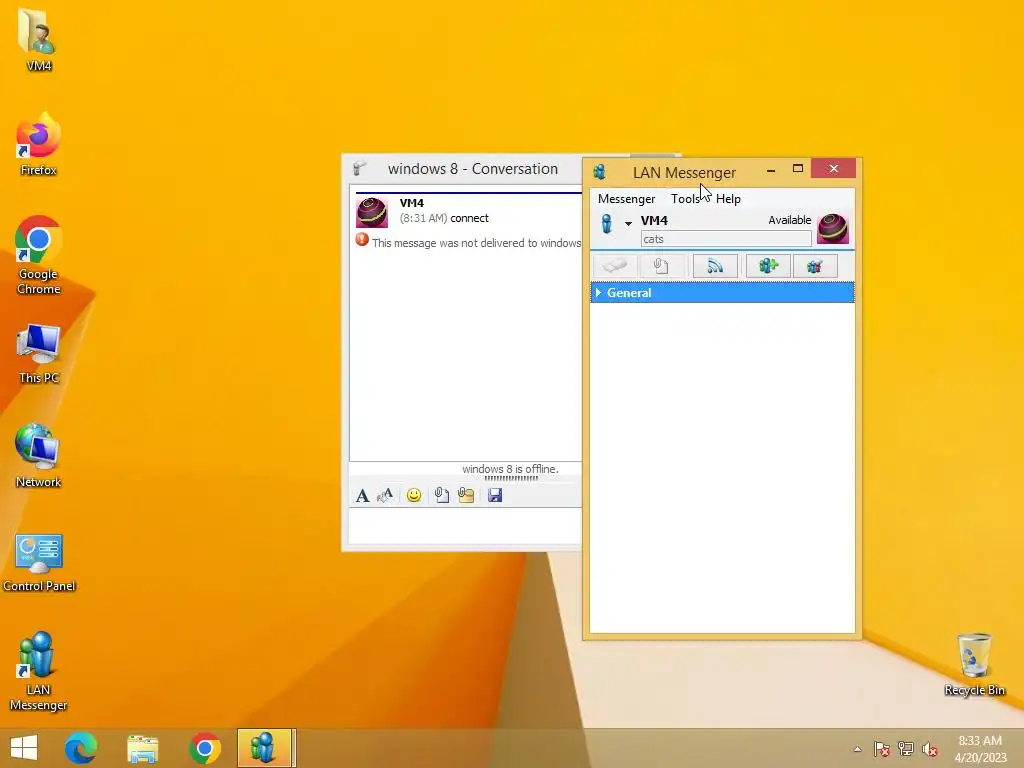Image resolution: width=1024 pixels, height=768 pixels.
Task: Open the font 'A' button in the conversation toolbar
Action: (362, 496)
